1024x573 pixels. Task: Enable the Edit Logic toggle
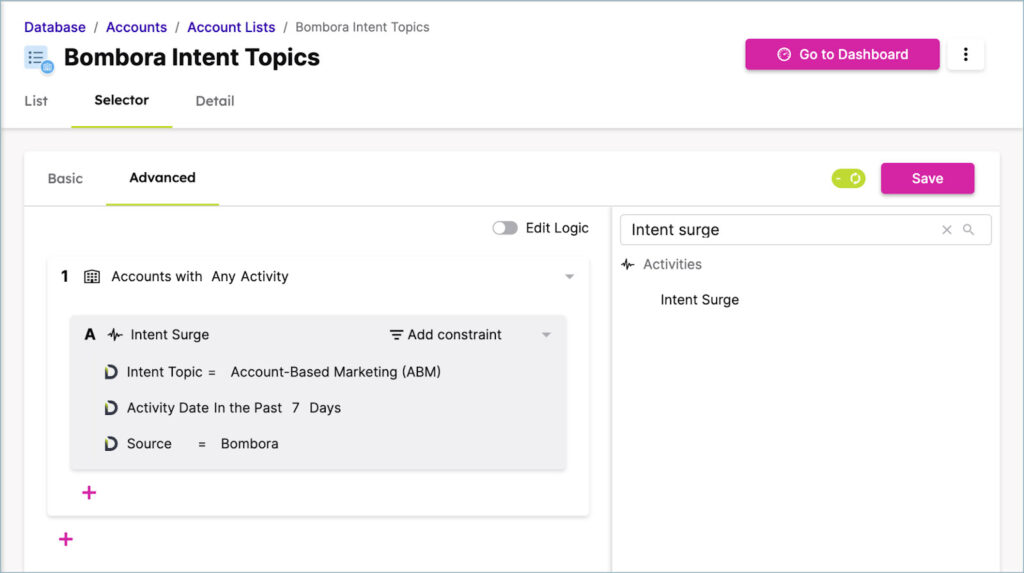click(x=505, y=228)
